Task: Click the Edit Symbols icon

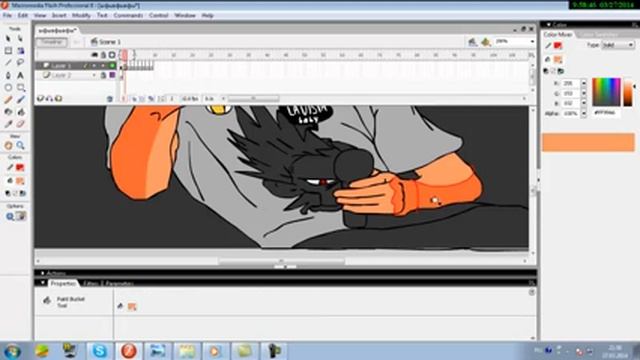Action: 486,42
